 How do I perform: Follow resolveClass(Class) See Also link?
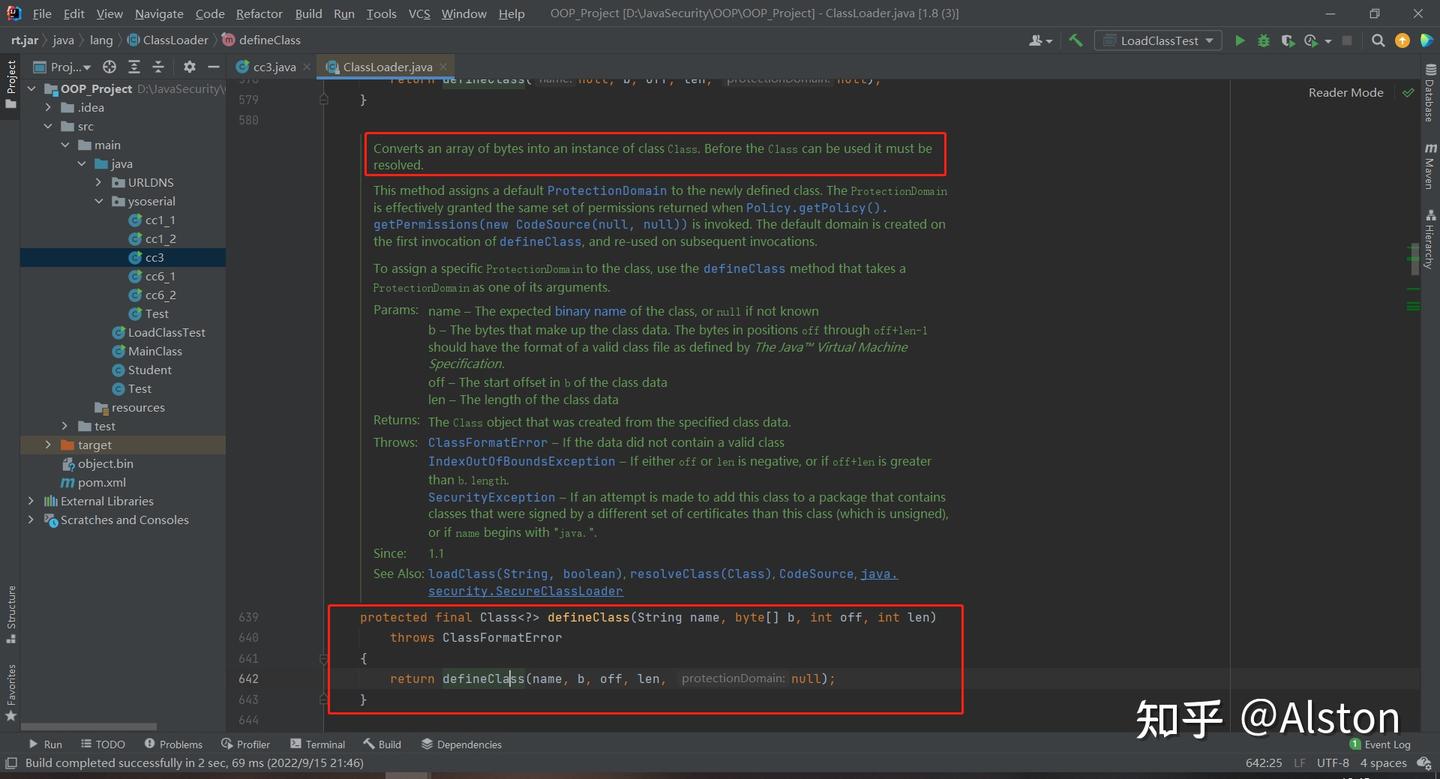coord(701,574)
